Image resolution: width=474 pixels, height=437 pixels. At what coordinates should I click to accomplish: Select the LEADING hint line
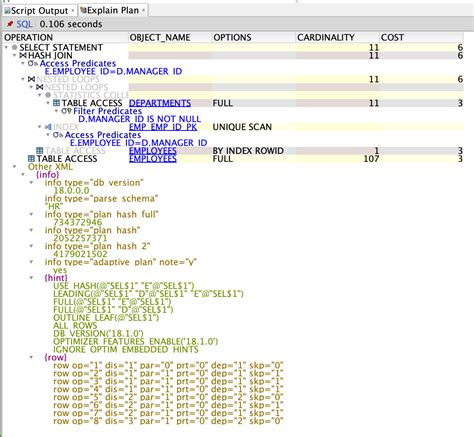click(x=148, y=294)
